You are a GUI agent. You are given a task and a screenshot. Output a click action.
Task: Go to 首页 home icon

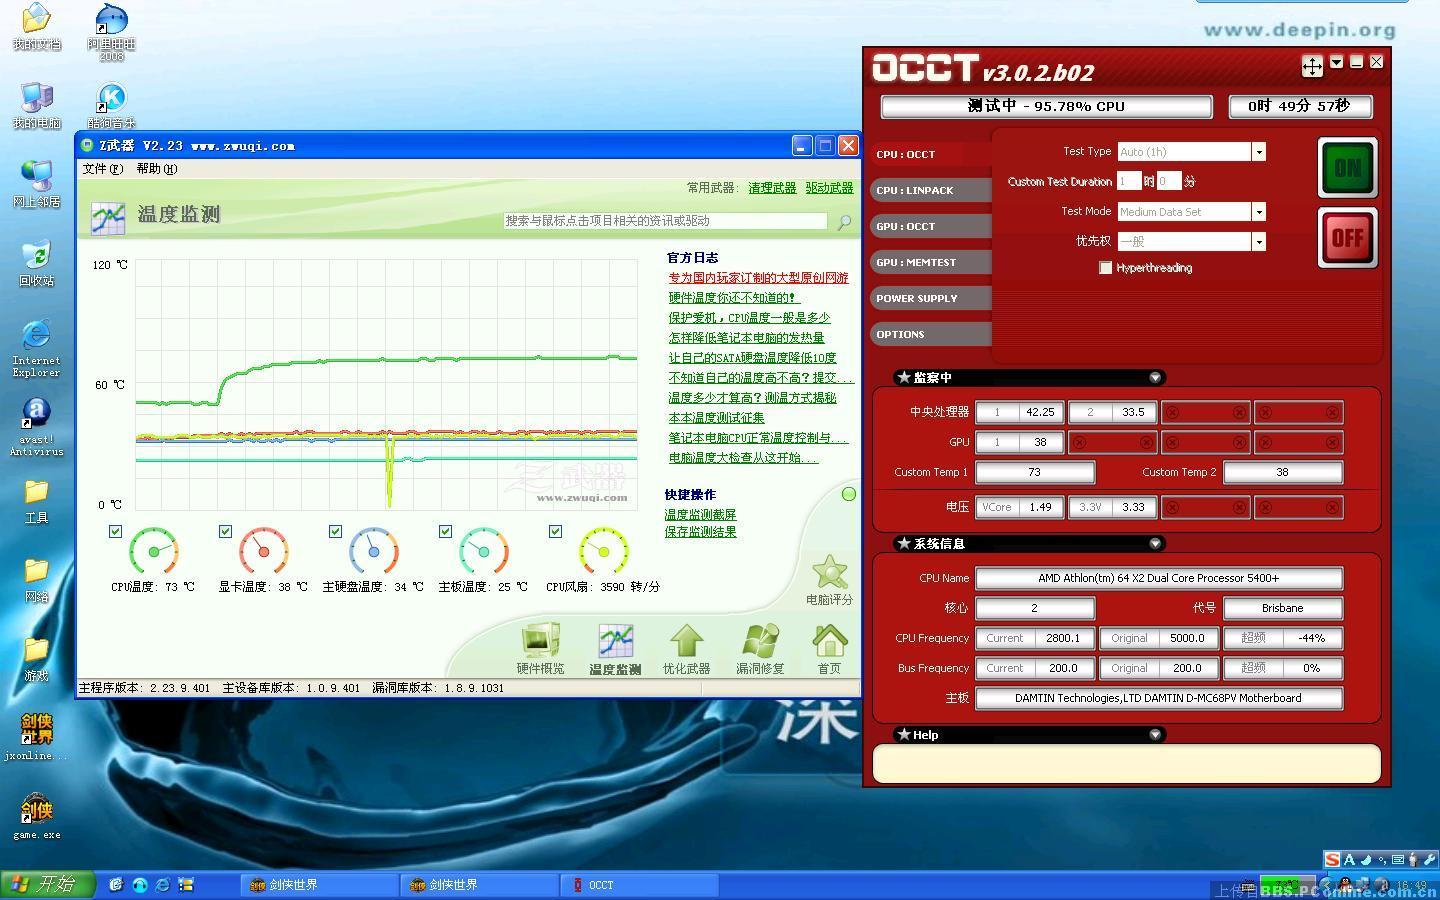(x=829, y=648)
